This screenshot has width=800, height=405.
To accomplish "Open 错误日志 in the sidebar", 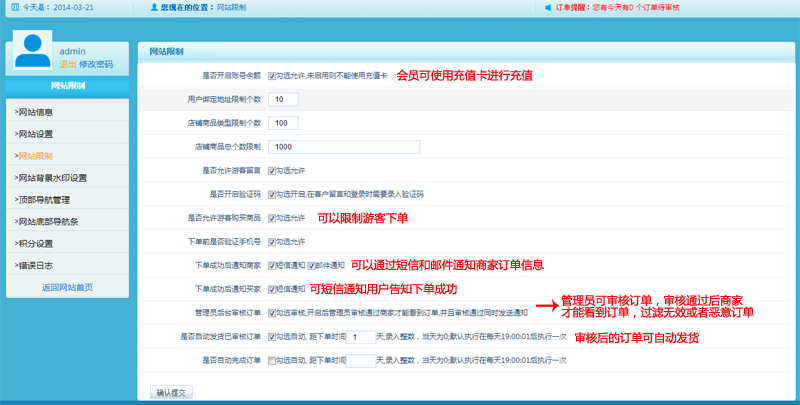I will click(40, 265).
